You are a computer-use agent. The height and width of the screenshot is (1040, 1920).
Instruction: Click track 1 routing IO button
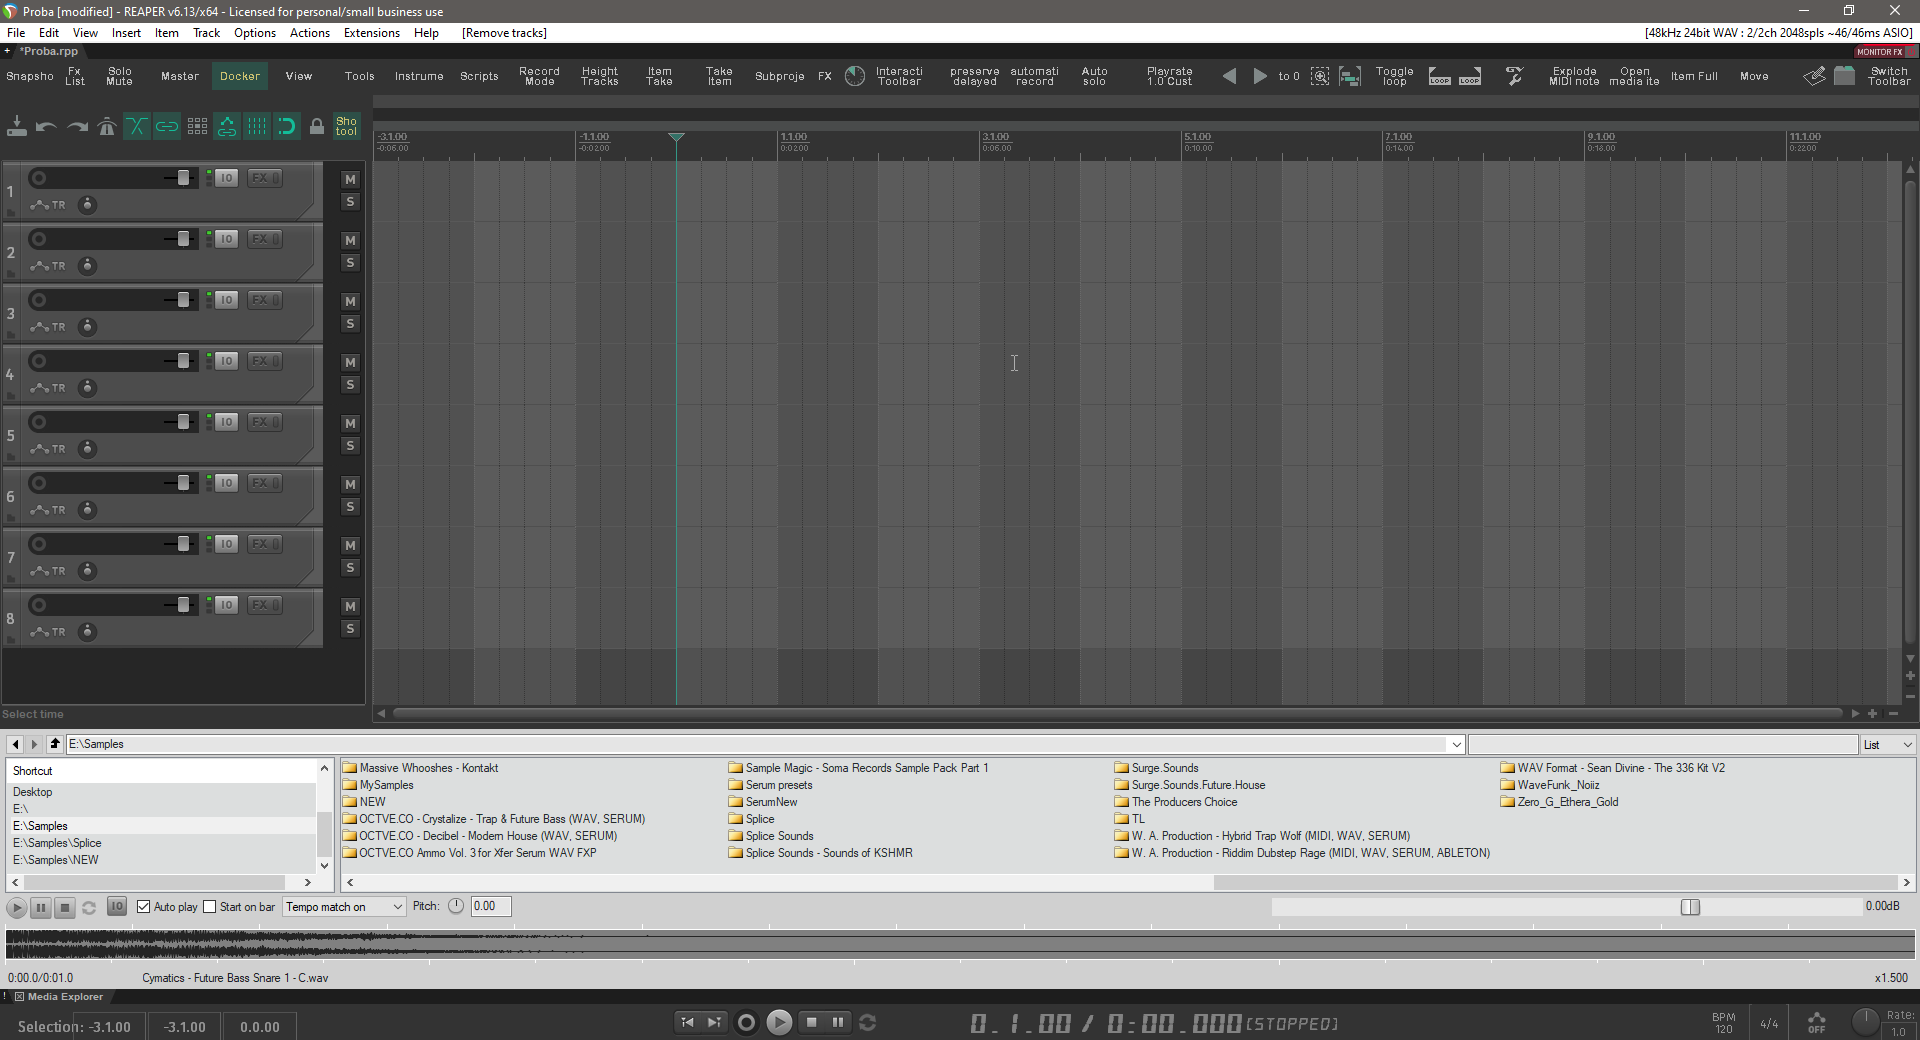227,178
